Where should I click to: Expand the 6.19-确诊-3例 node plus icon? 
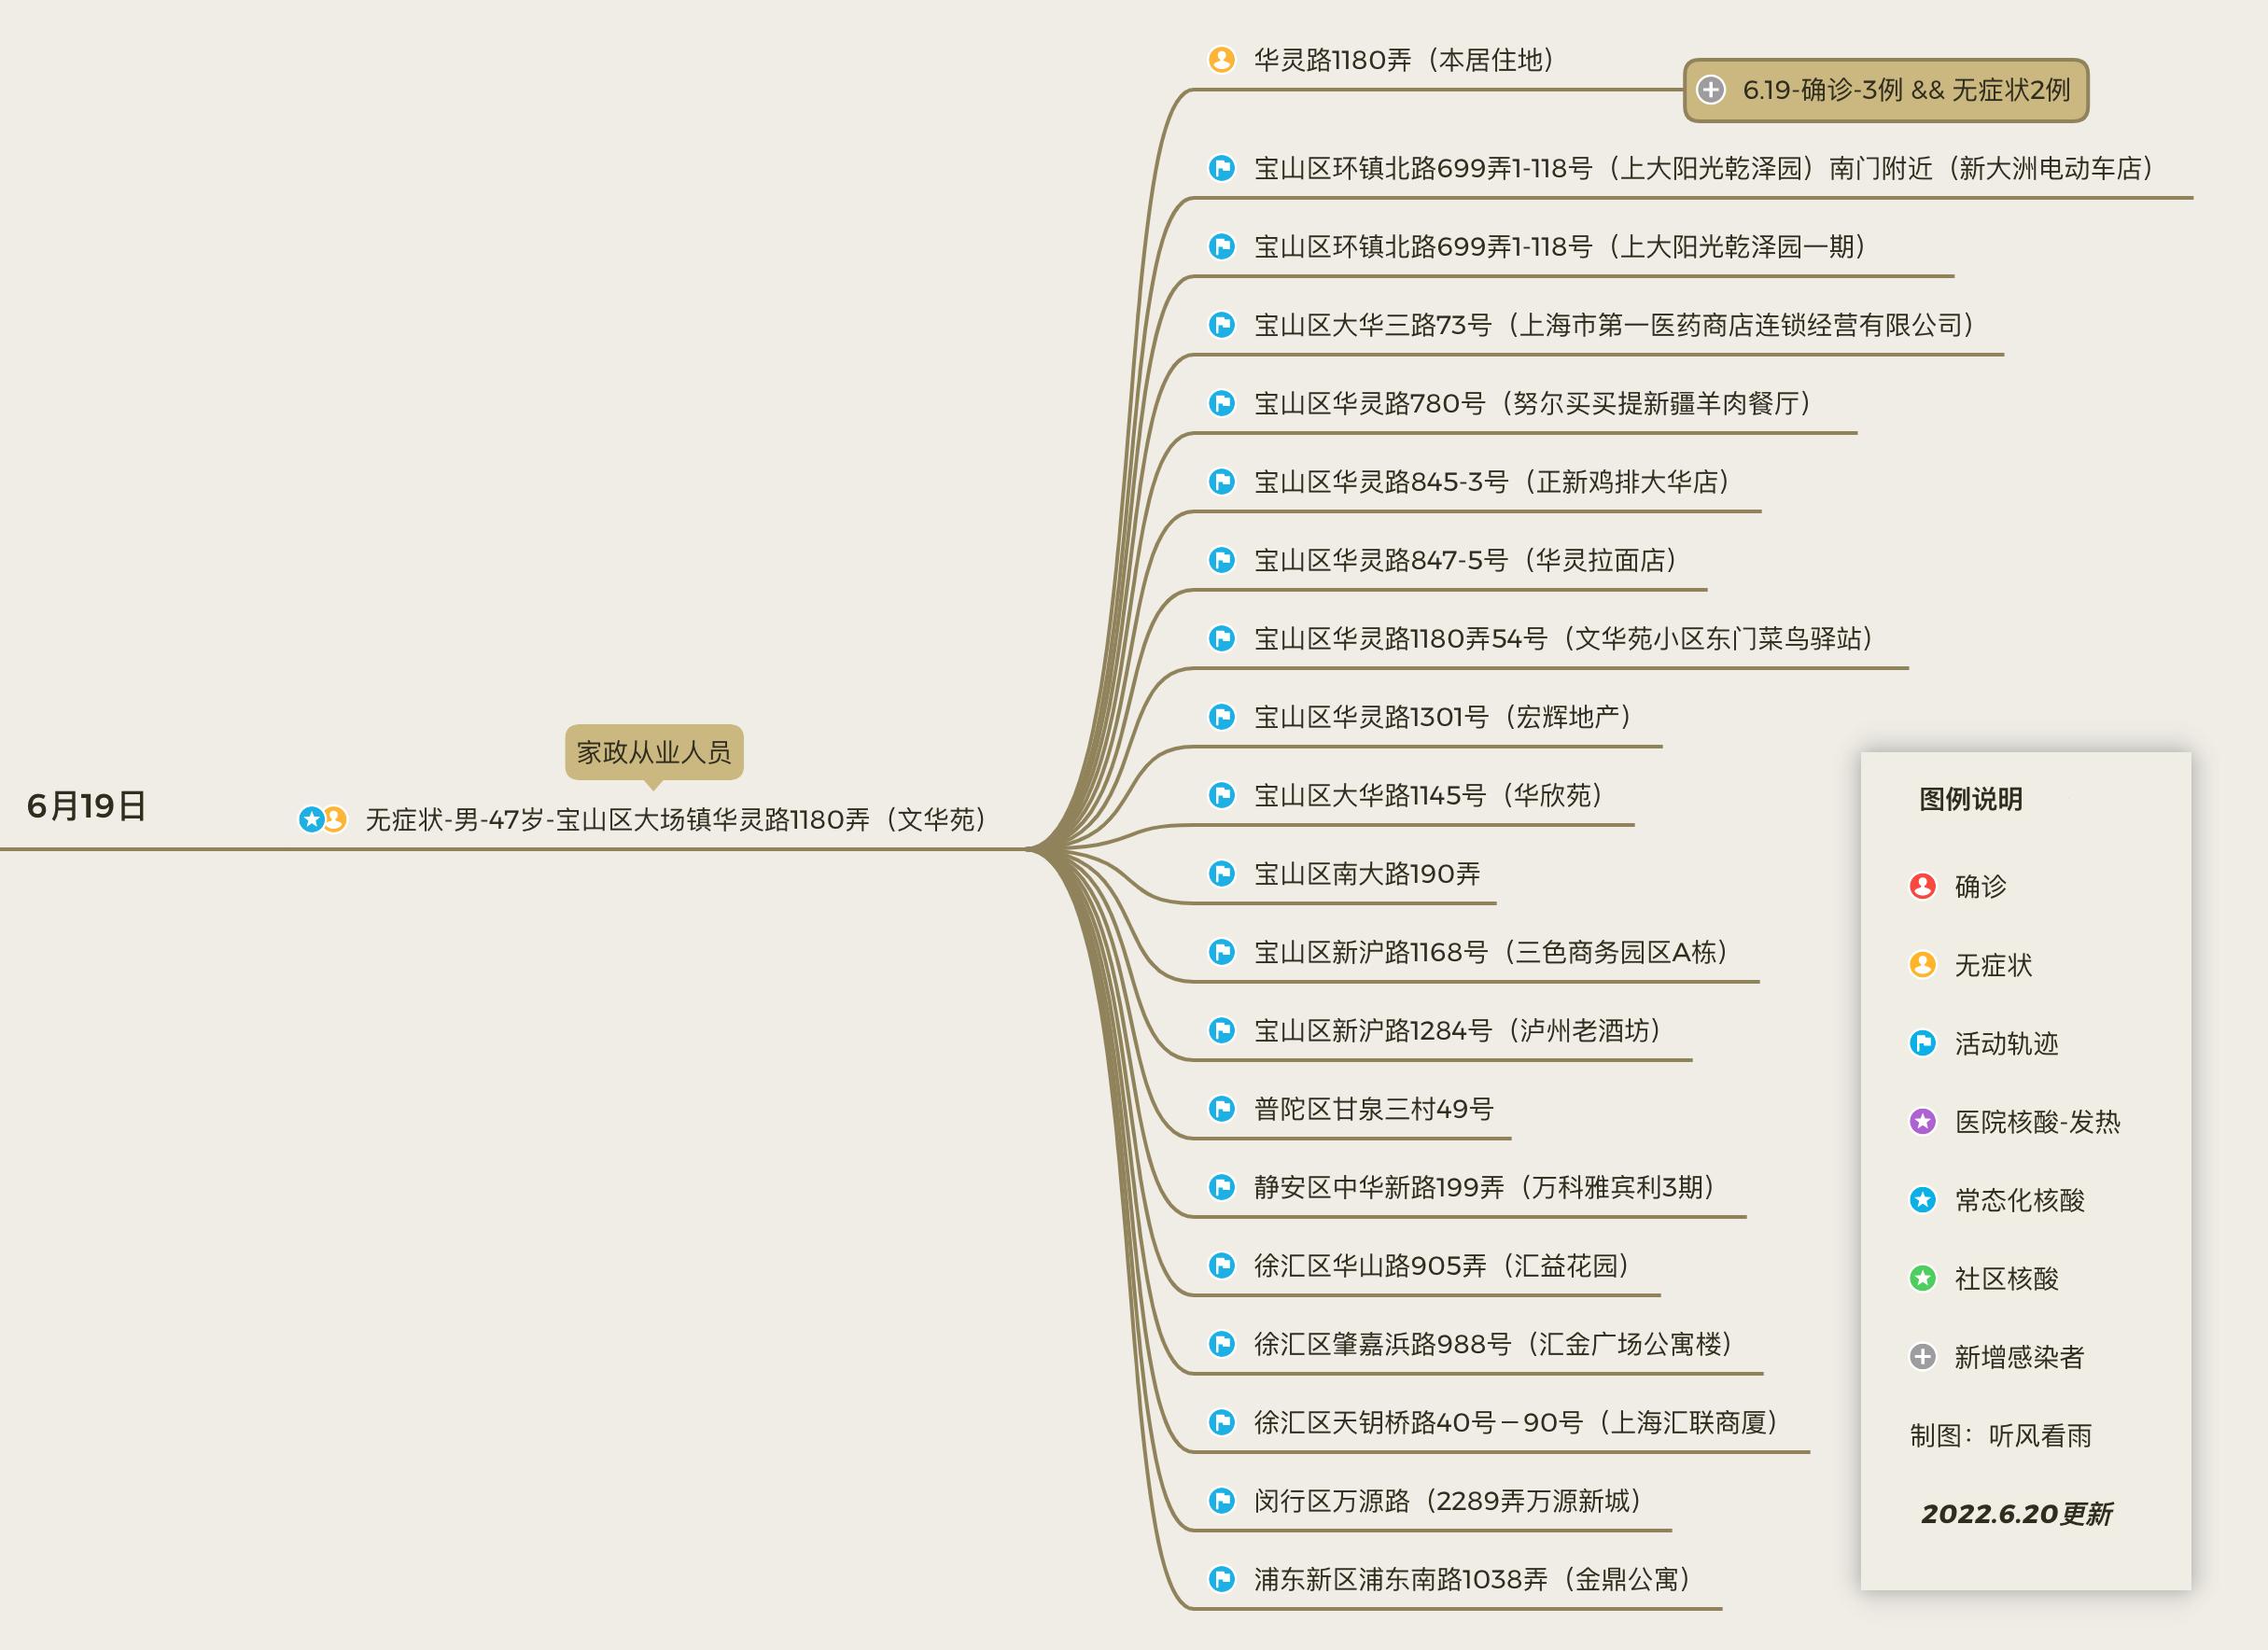tap(1711, 90)
